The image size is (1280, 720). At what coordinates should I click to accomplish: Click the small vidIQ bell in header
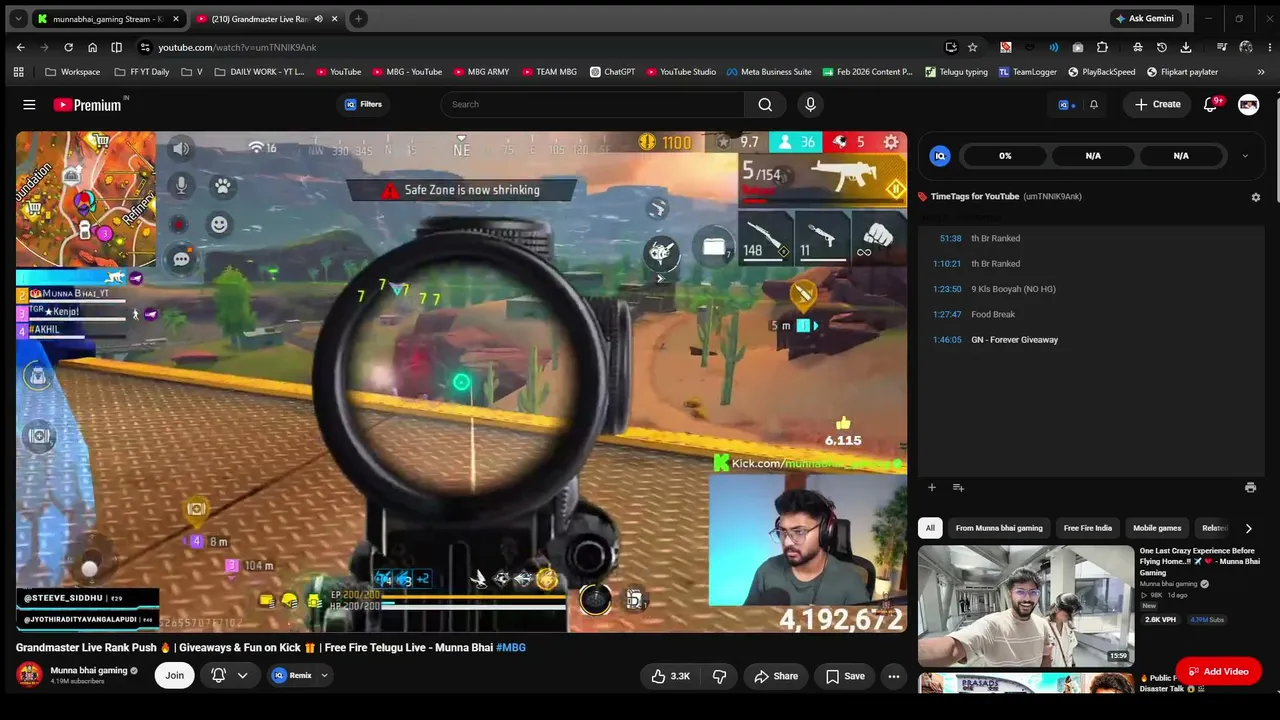point(1094,104)
